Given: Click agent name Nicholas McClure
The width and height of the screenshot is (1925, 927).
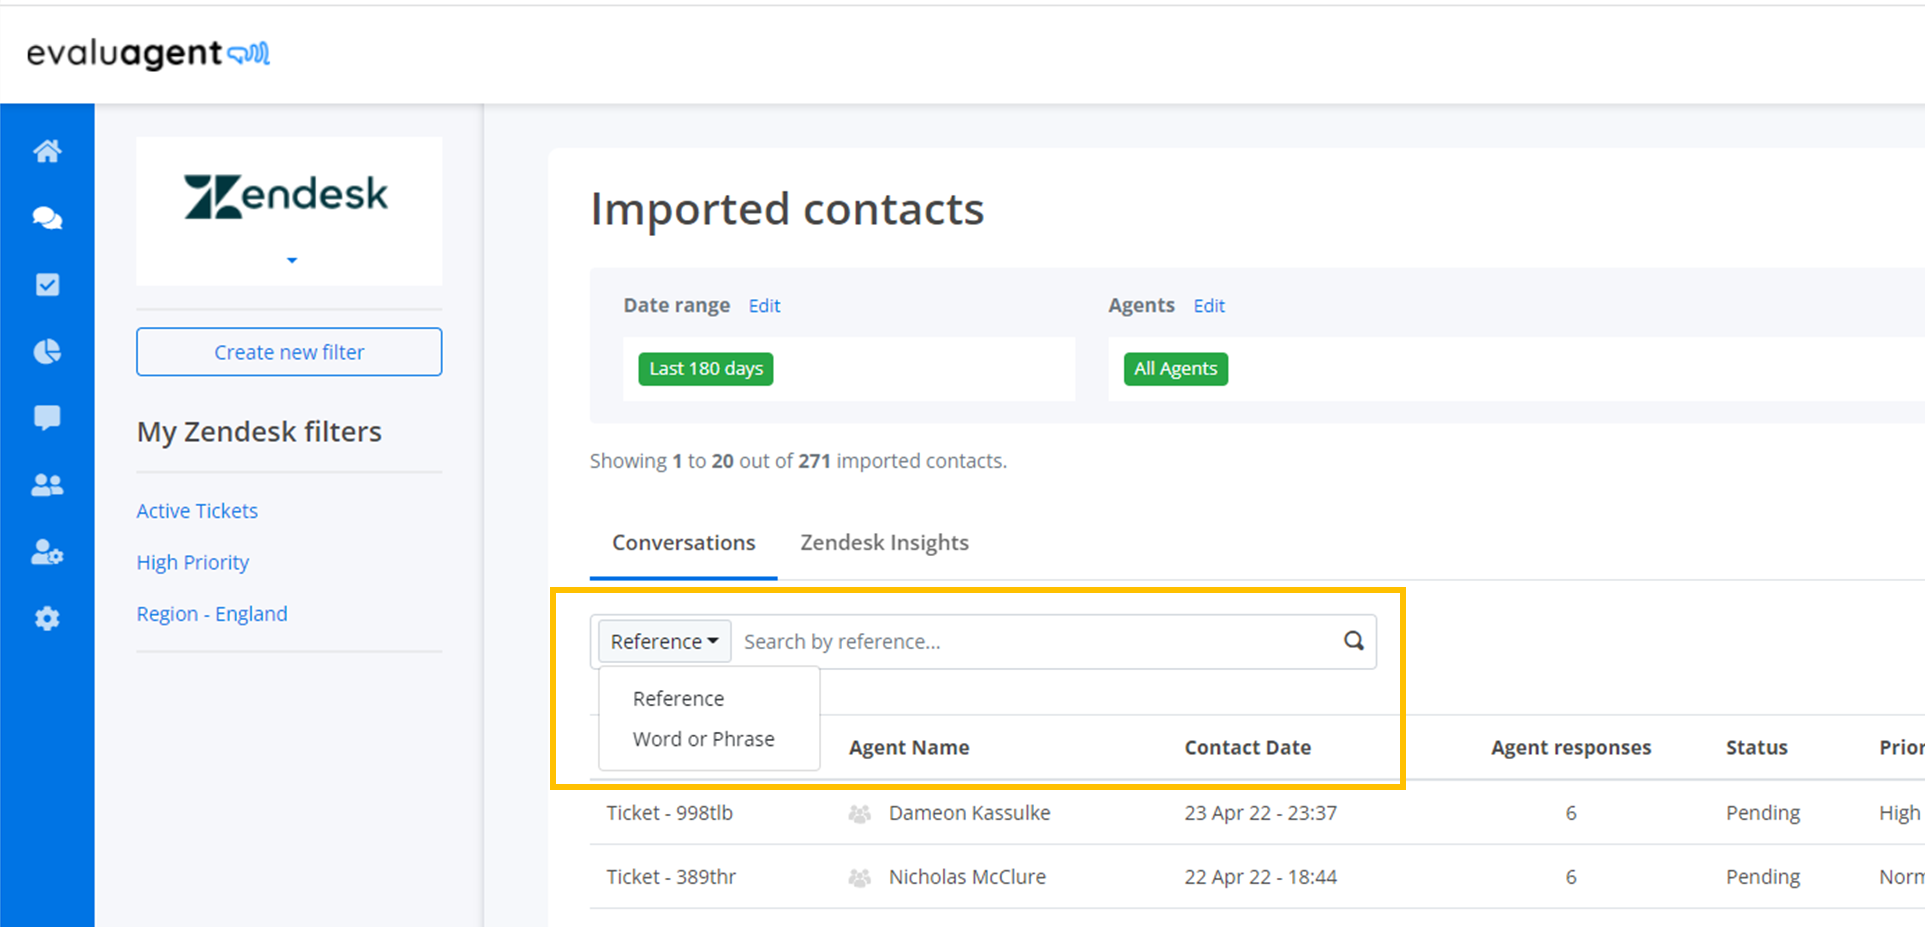Looking at the screenshot, I should coord(968,877).
